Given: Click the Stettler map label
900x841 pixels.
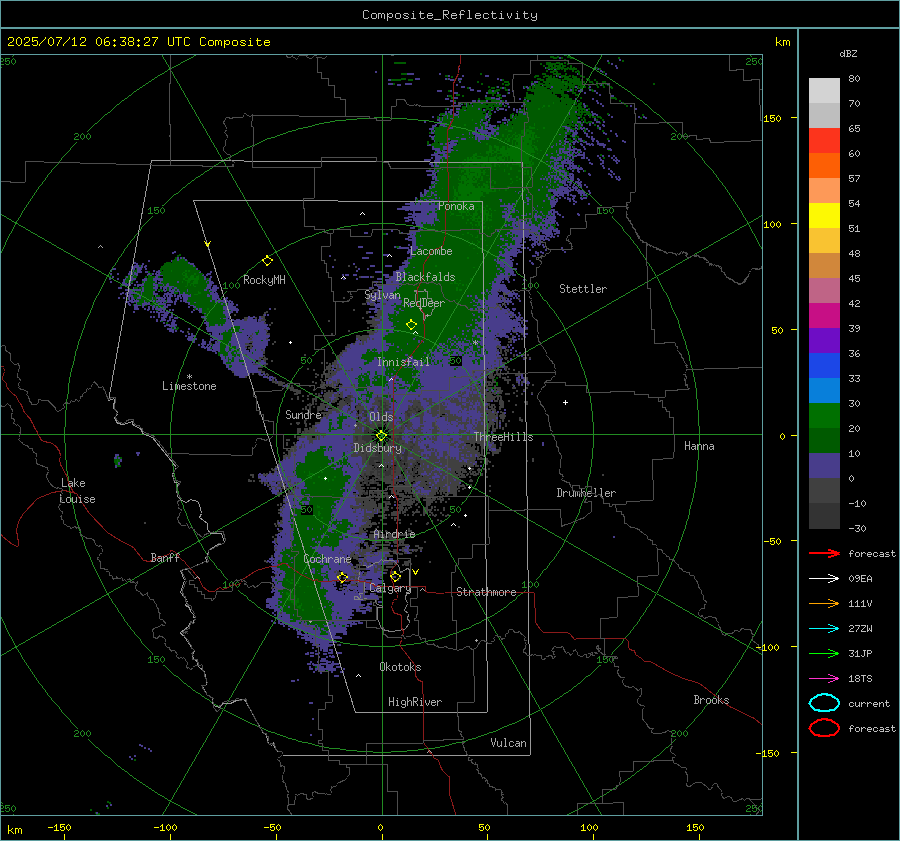Looking at the screenshot, I should coord(583,289).
